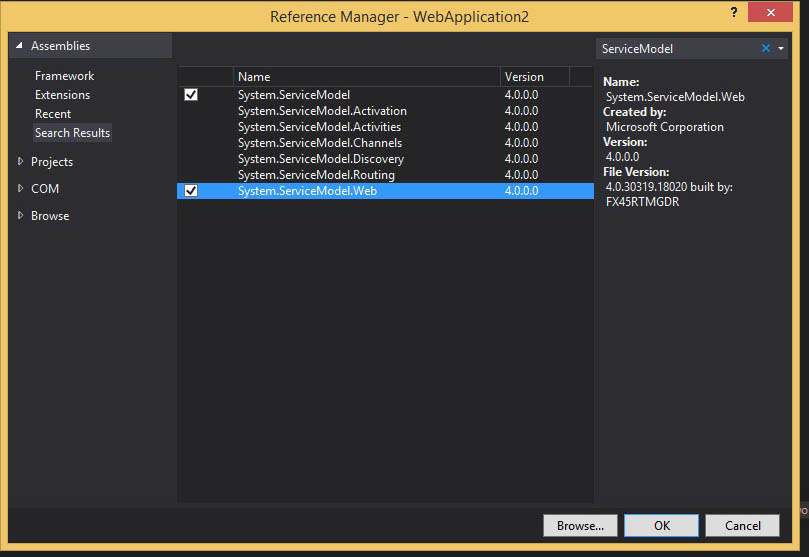Click in the ServiceModel search field
The width and height of the screenshot is (809, 557).
(677, 48)
